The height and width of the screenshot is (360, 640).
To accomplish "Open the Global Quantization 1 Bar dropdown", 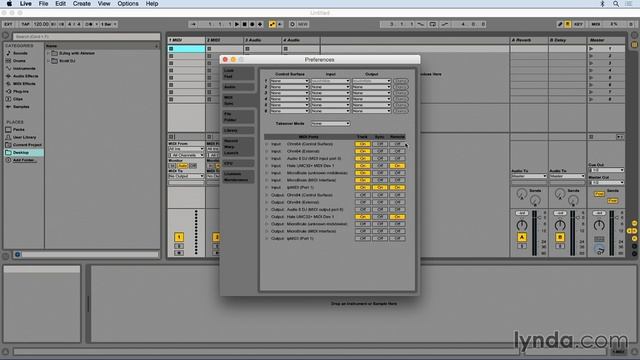I will 108,24.
